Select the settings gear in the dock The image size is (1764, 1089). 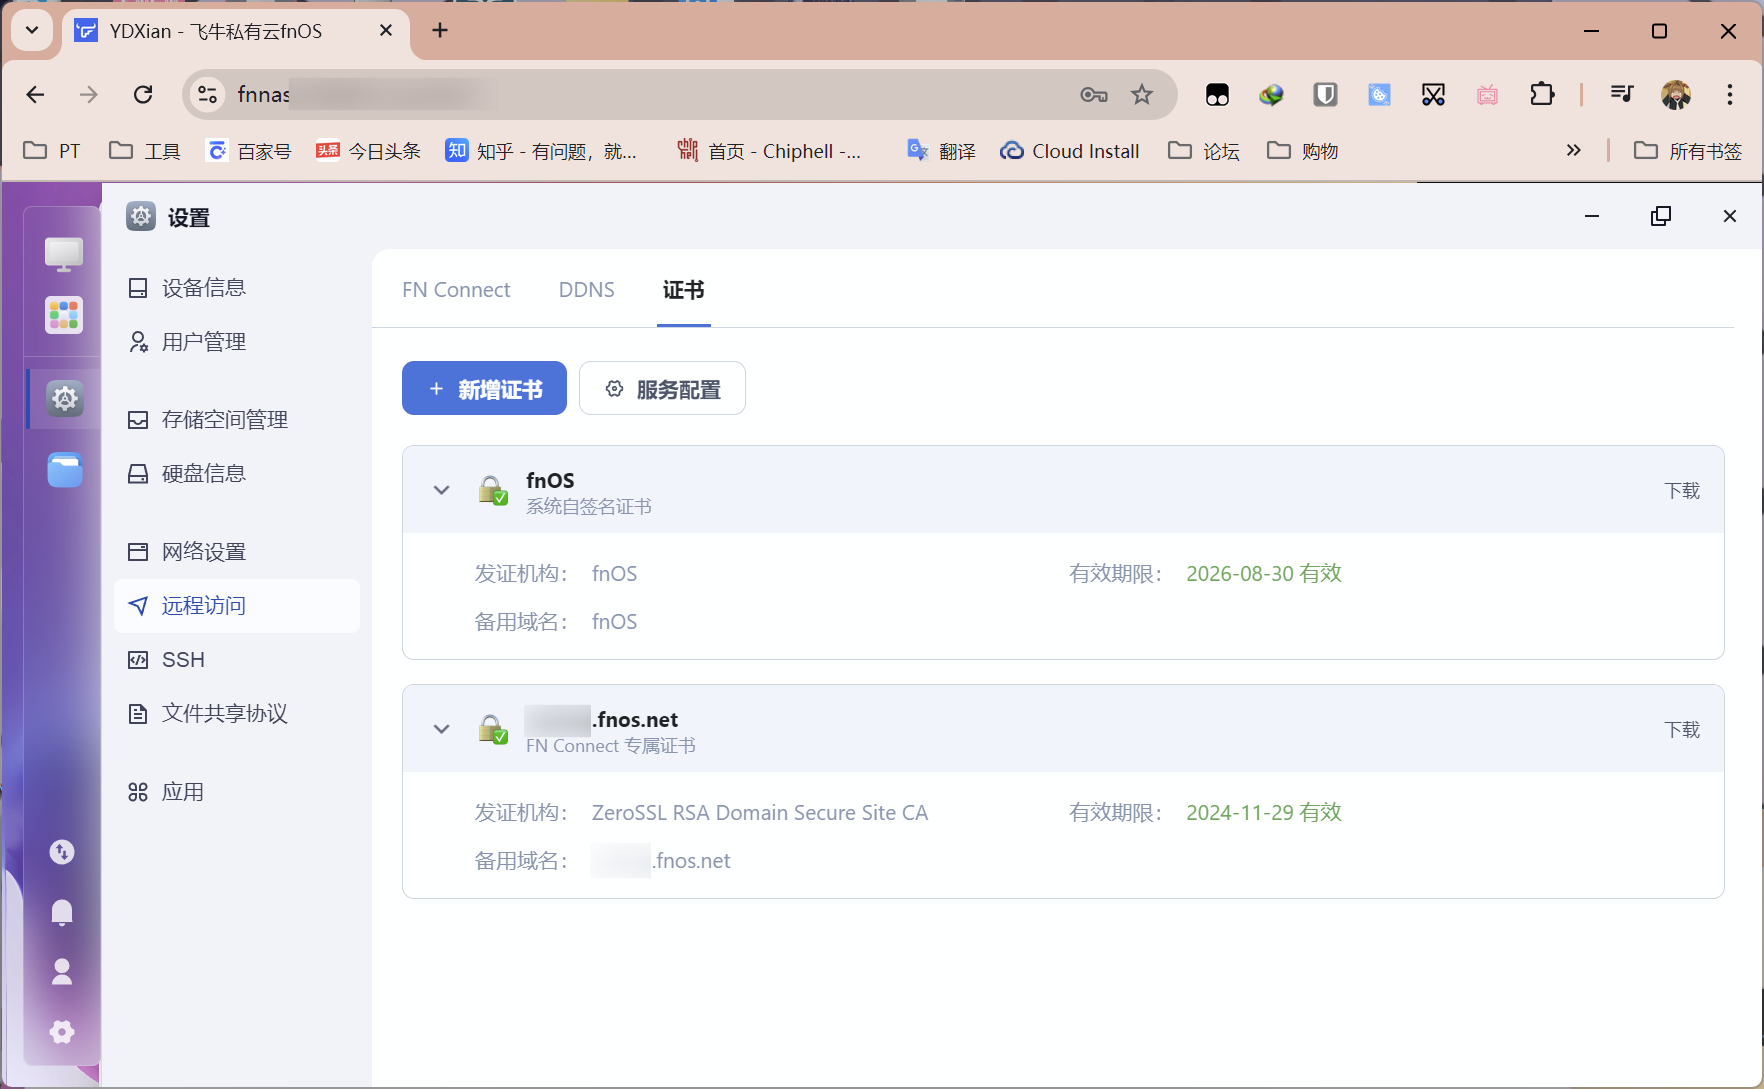point(65,399)
